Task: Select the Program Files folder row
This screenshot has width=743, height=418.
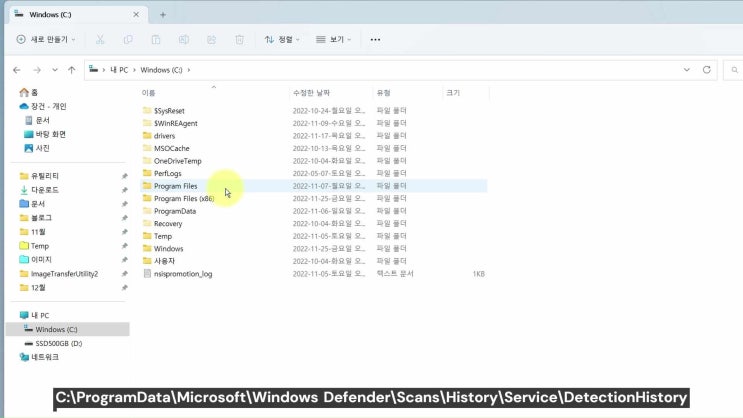Action: pyautogui.click(x=314, y=186)
